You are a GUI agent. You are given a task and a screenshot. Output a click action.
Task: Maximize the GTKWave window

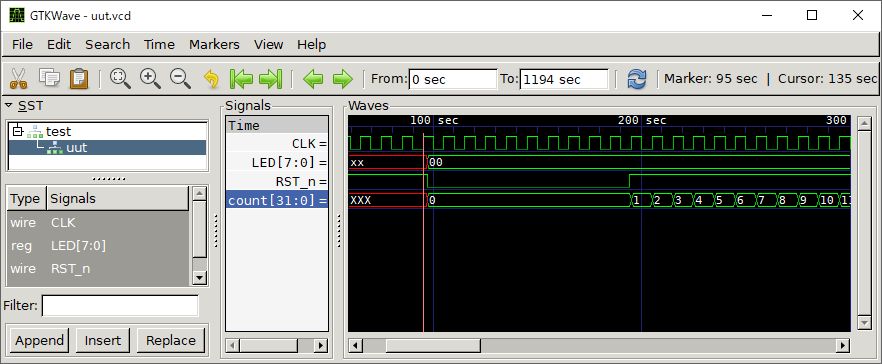(x=812, y=15)
